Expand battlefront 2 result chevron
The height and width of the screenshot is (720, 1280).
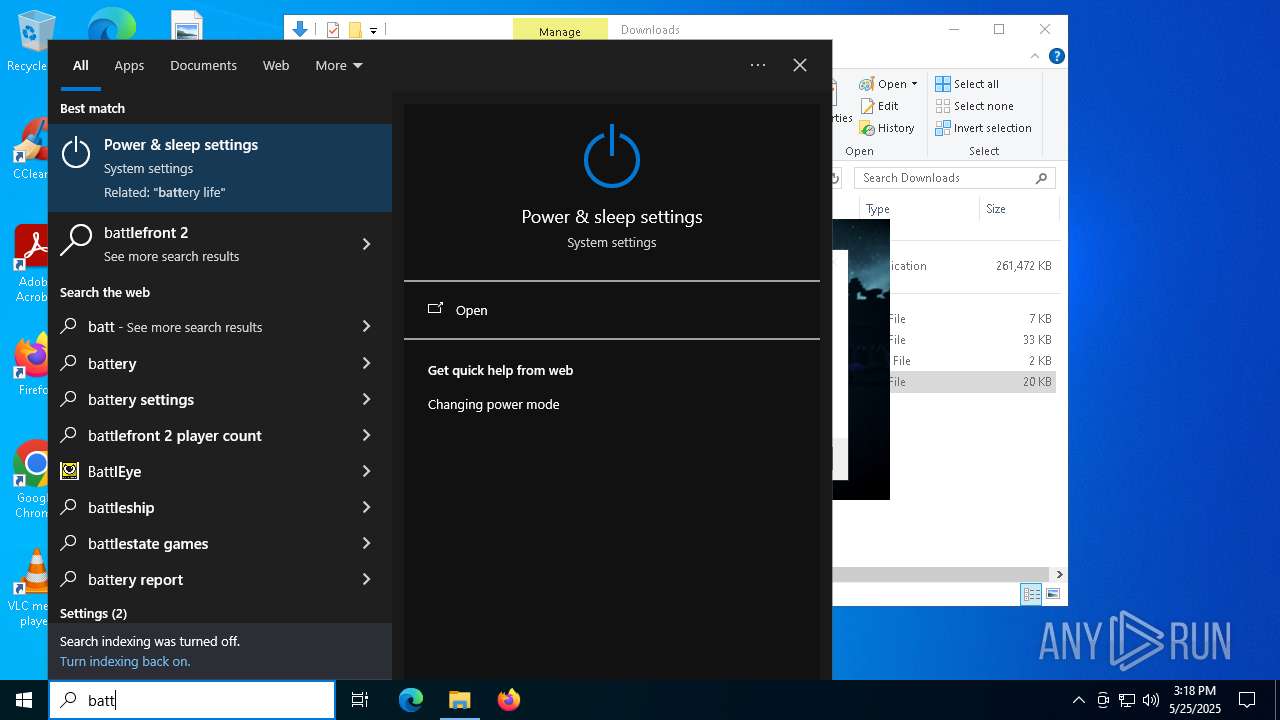coord(366,244)
